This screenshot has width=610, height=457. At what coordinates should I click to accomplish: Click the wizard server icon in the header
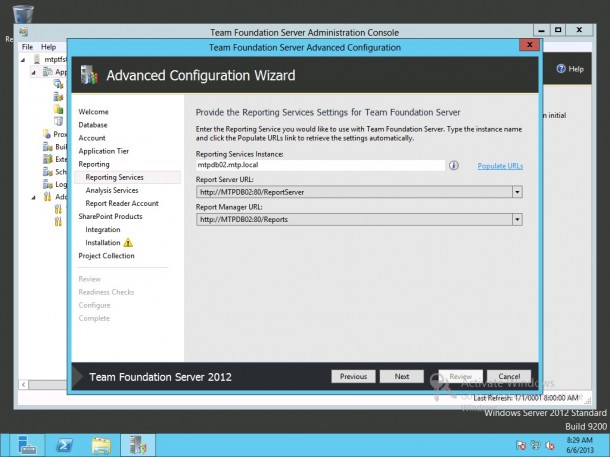coord(89,75)
